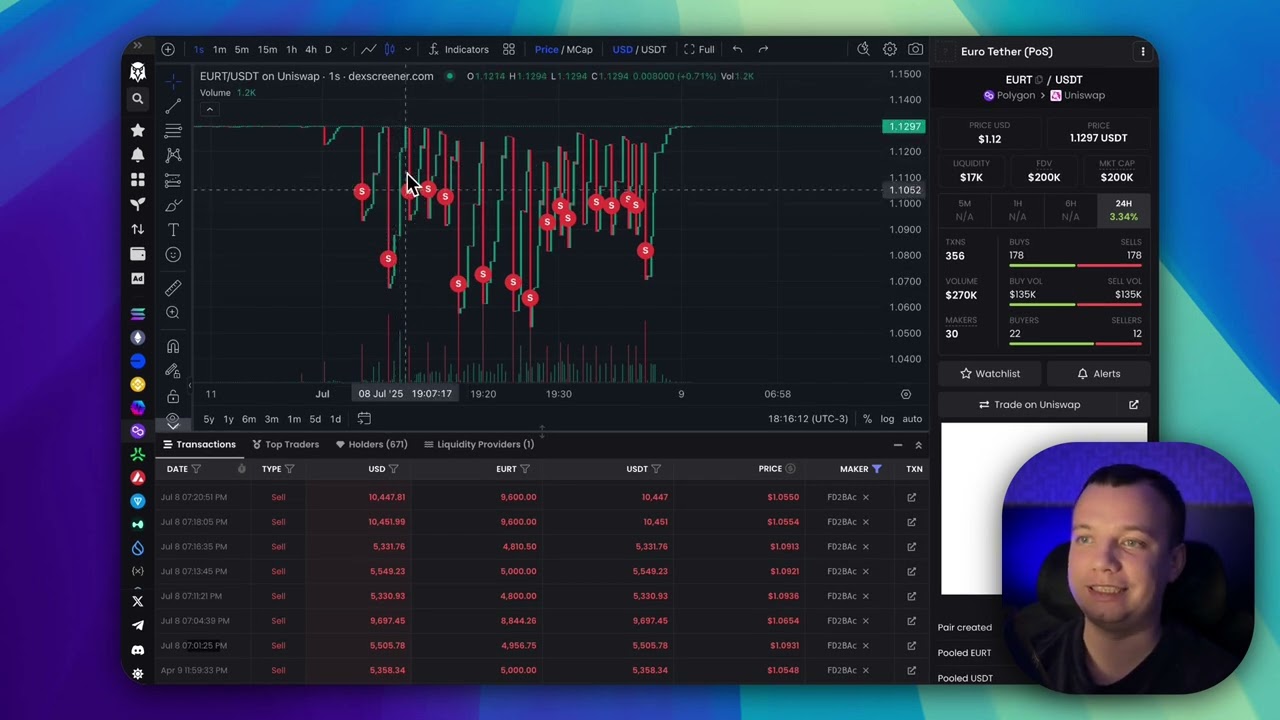Open pair options three-dot menu

coord(1143,51)
